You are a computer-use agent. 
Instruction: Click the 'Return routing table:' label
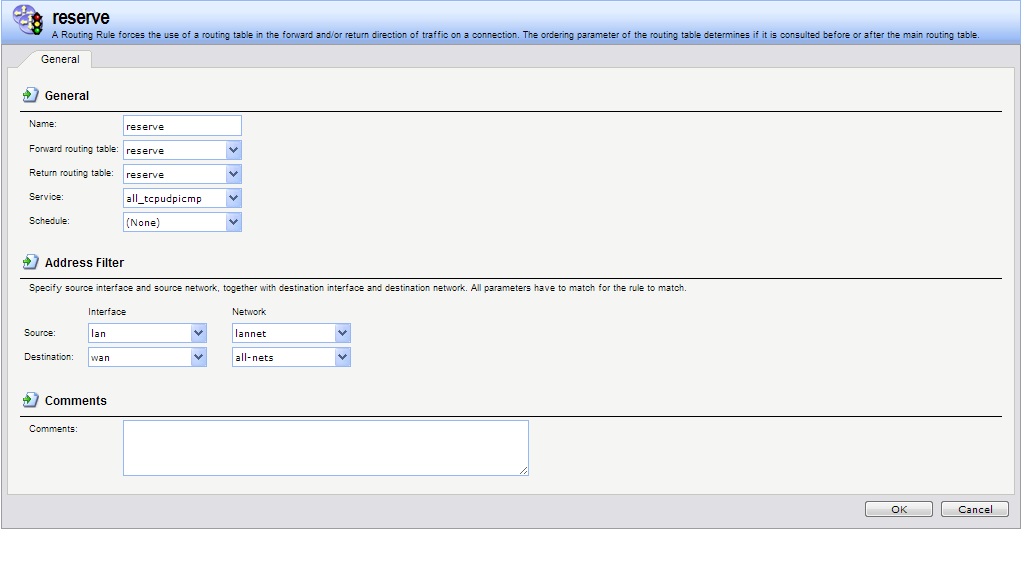pyautogui.click(x=71, y=173)
